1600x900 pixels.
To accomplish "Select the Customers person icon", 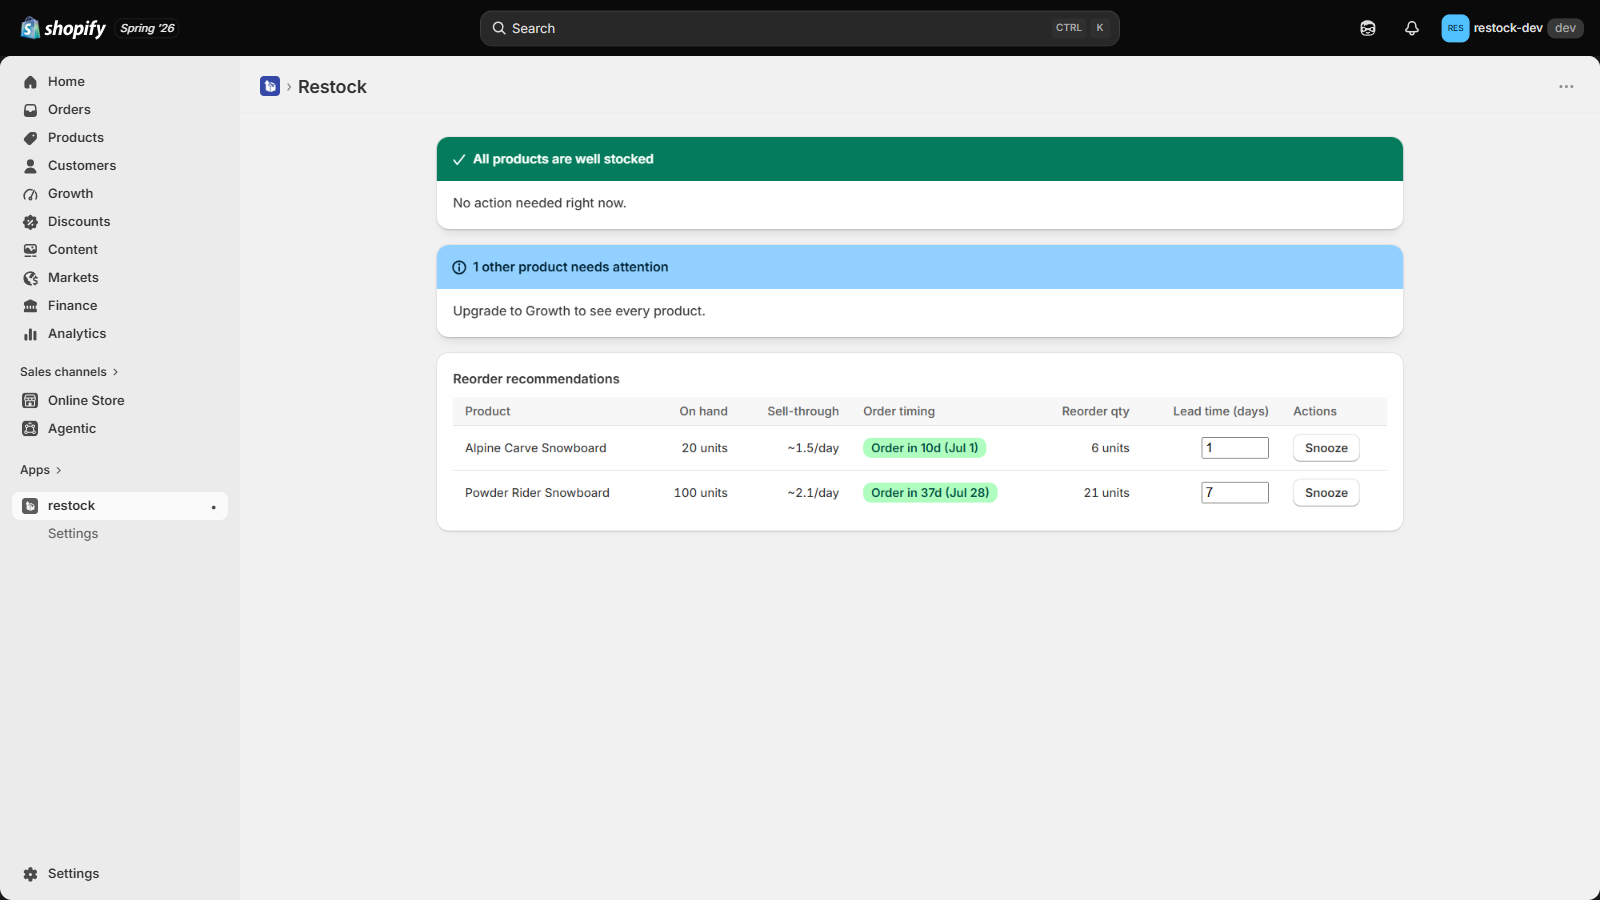I will tap(30, 166).
